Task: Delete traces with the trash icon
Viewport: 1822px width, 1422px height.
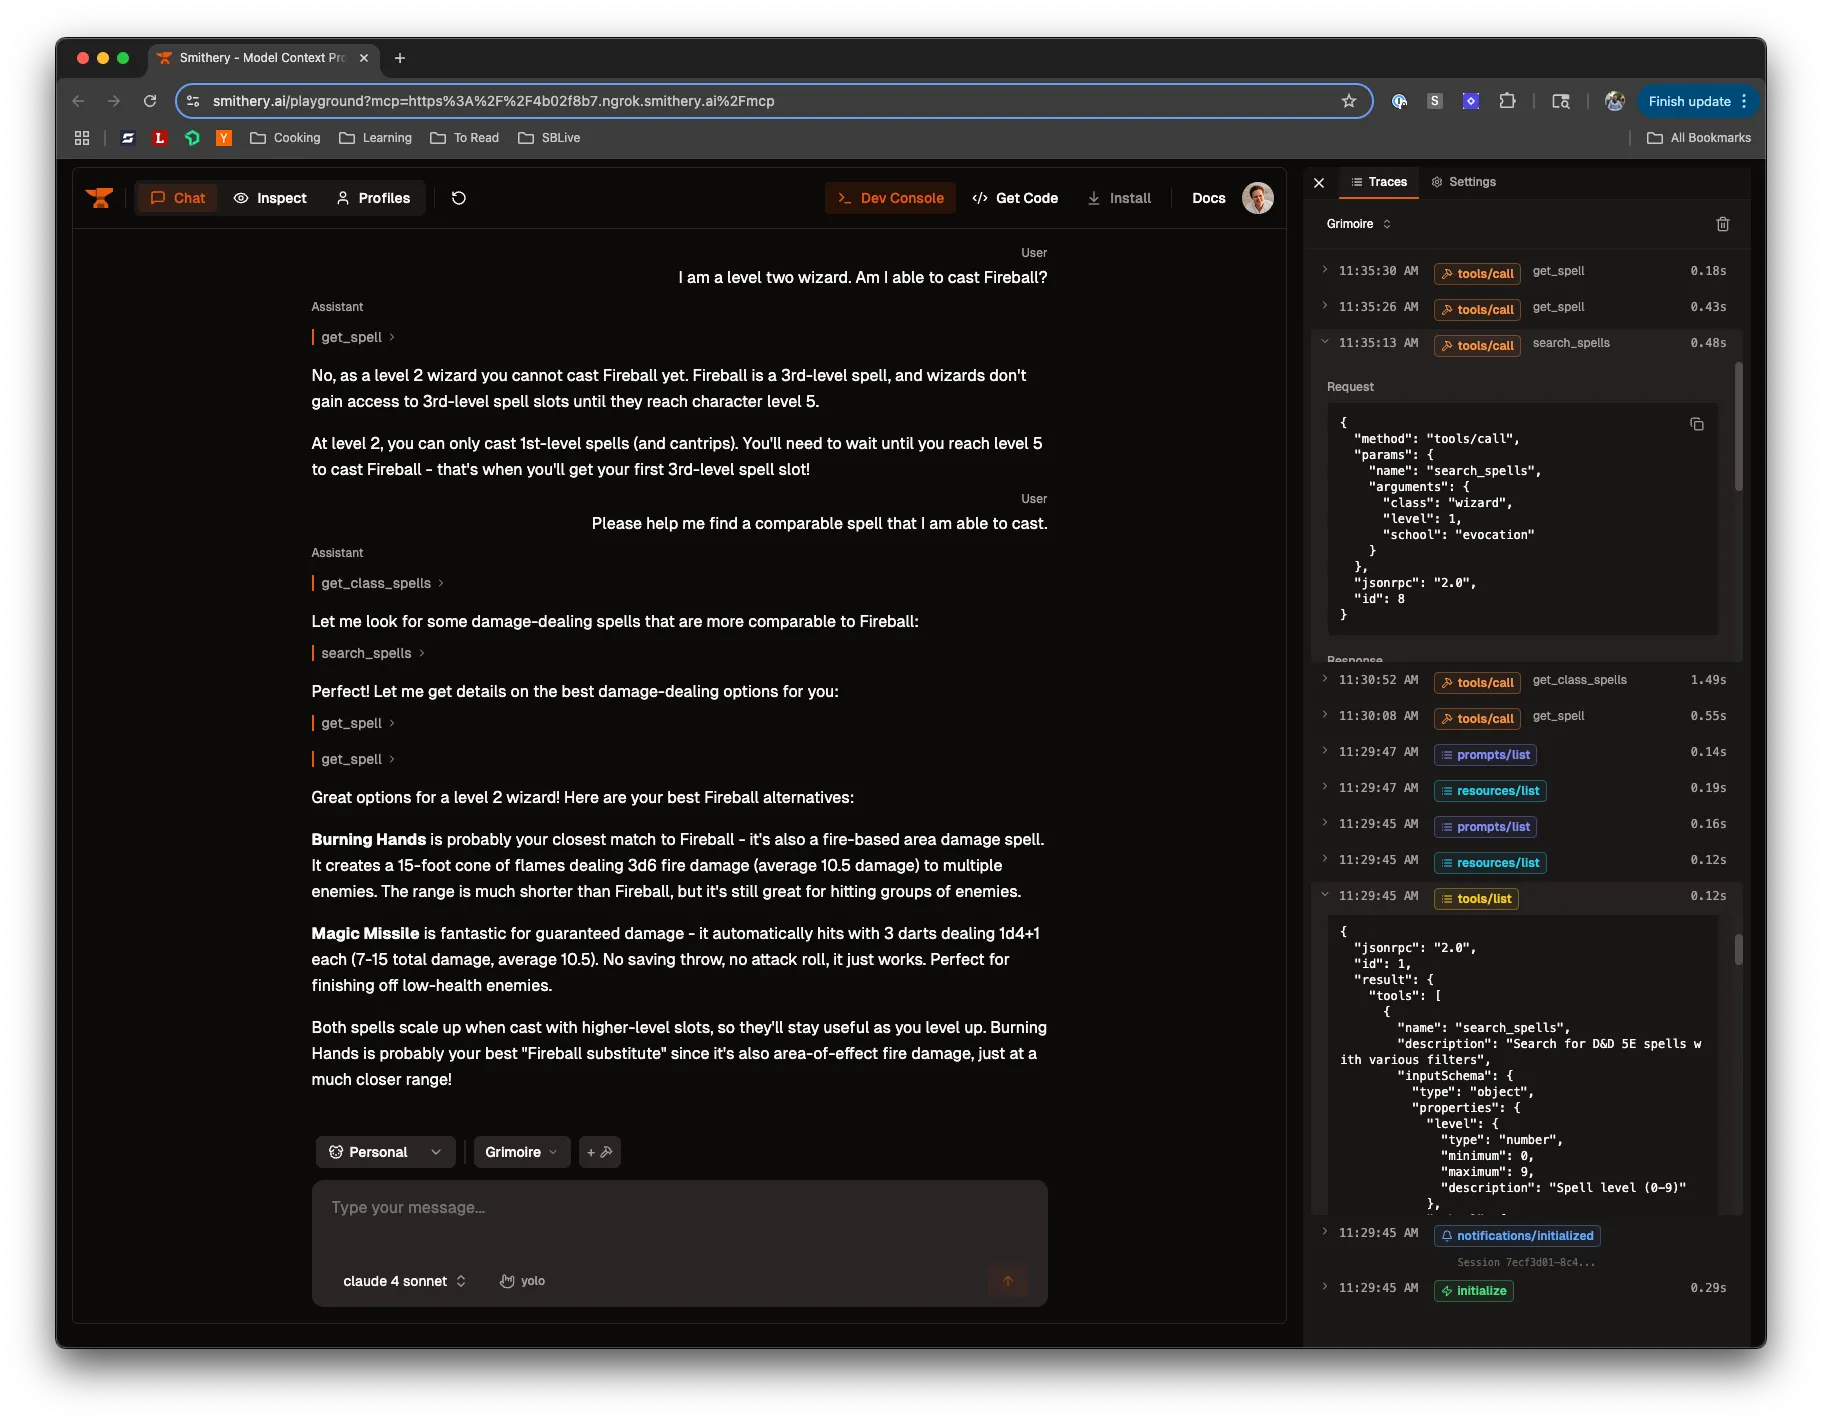Action: [x=1722, y=224]
